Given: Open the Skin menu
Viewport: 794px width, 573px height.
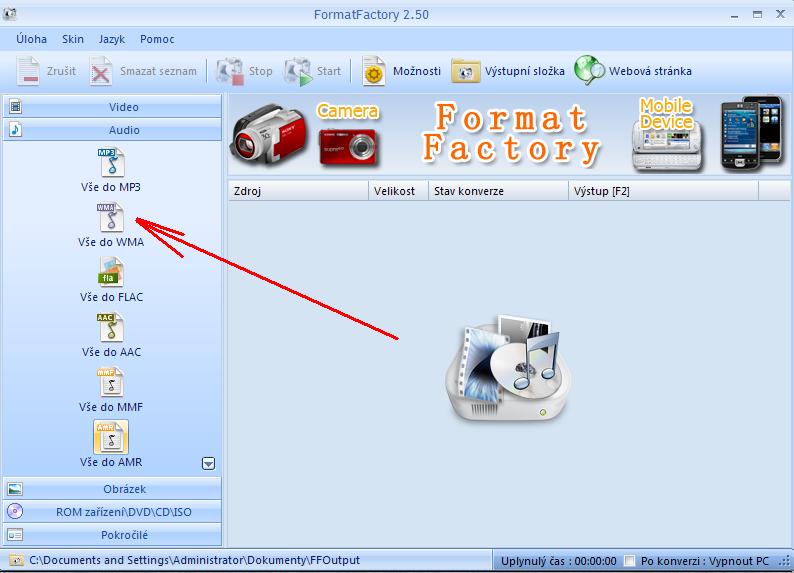Looking at the screenshot, I should [73, 39].
